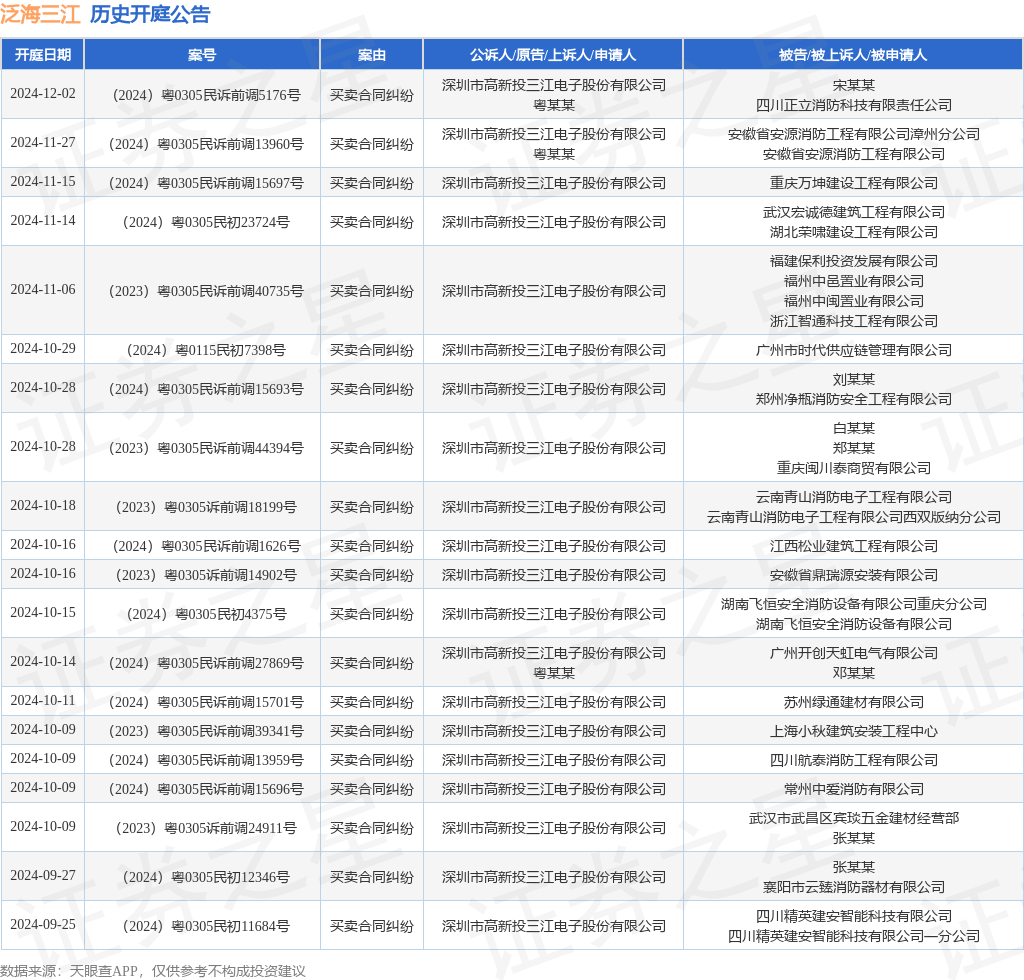This screenshot has width=1024, height=980.
Task: Select date 2024-10-14 cell
Action: (43, 661)
